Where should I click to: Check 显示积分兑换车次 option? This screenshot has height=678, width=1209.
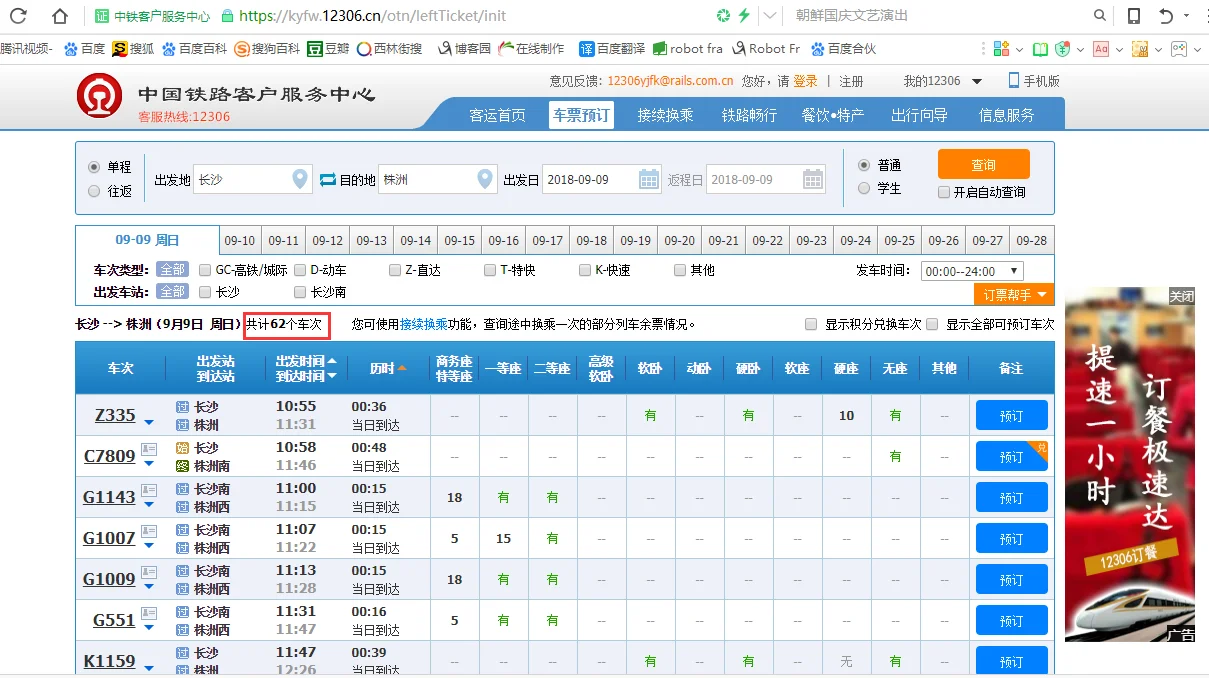[x=811, y=324]
